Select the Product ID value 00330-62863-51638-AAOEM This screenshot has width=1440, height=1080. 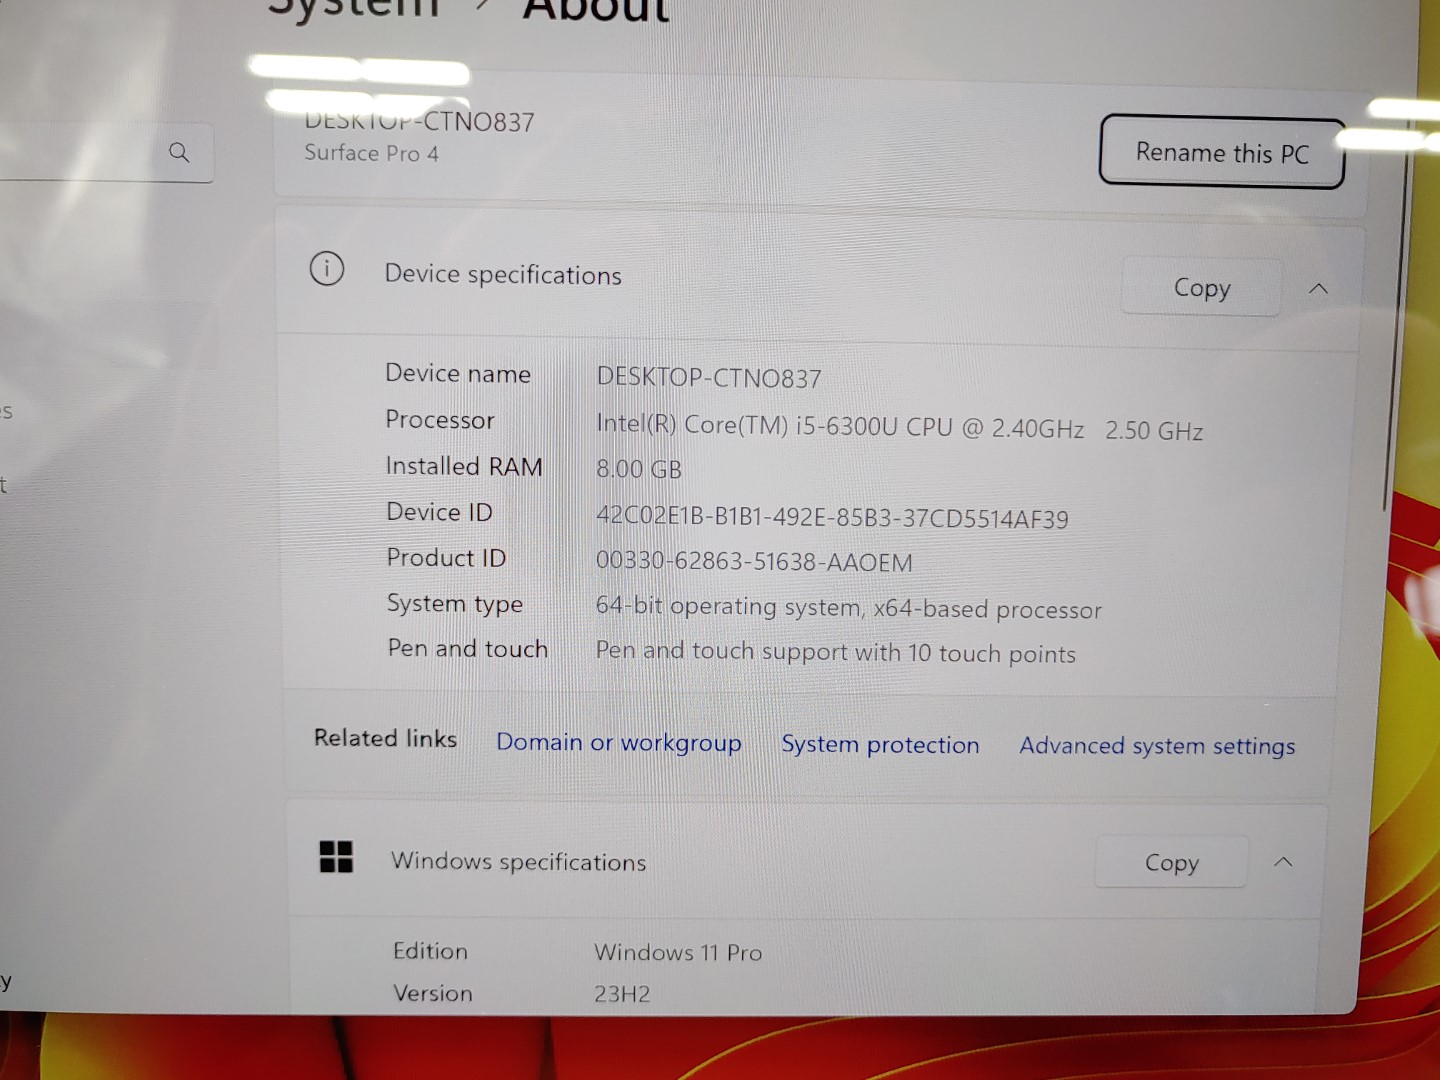(x=754, y=562)
